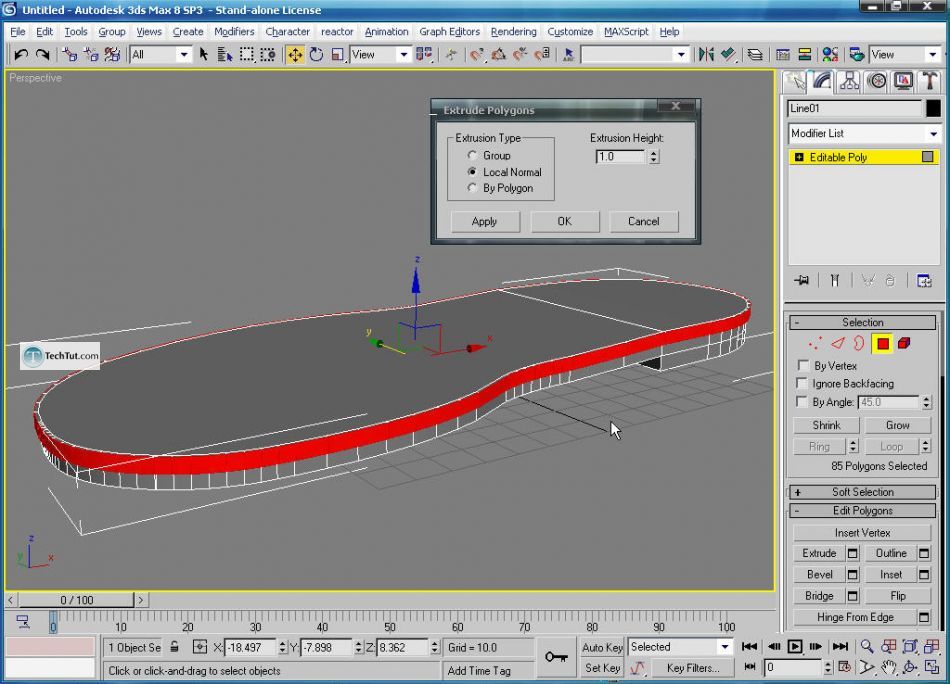This screenshot has height=684, width=950.
Task: Open the Material Editor icon
Action: [830, 55]
